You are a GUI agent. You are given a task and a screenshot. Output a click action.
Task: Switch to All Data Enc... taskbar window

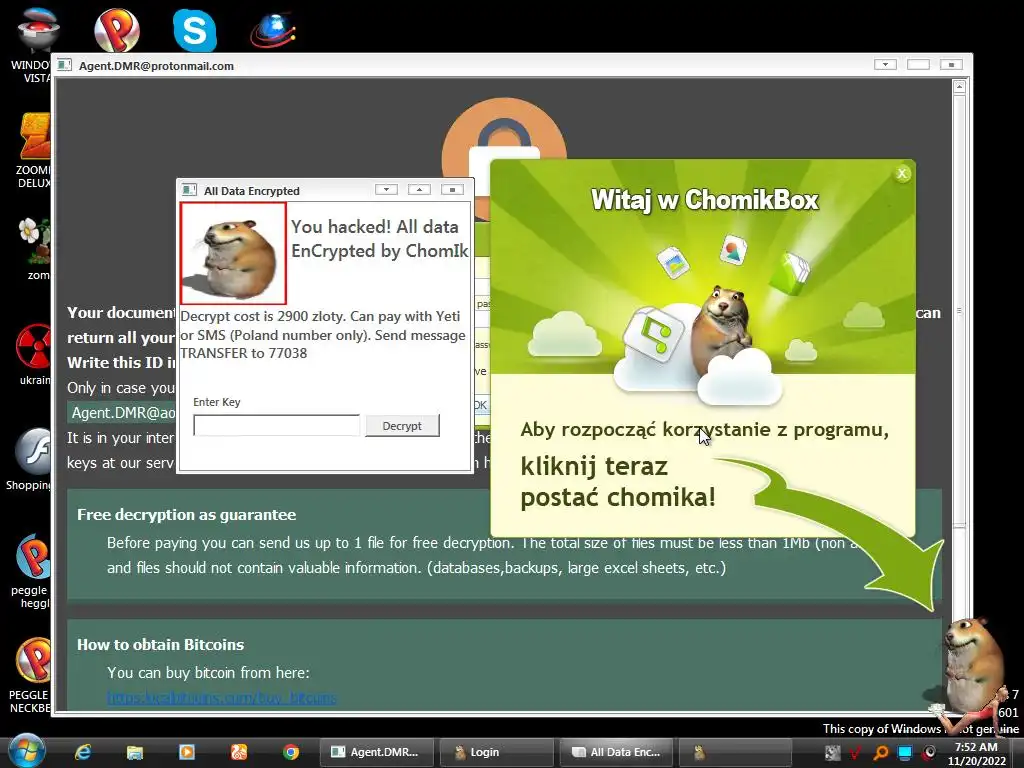coord(615,752)
